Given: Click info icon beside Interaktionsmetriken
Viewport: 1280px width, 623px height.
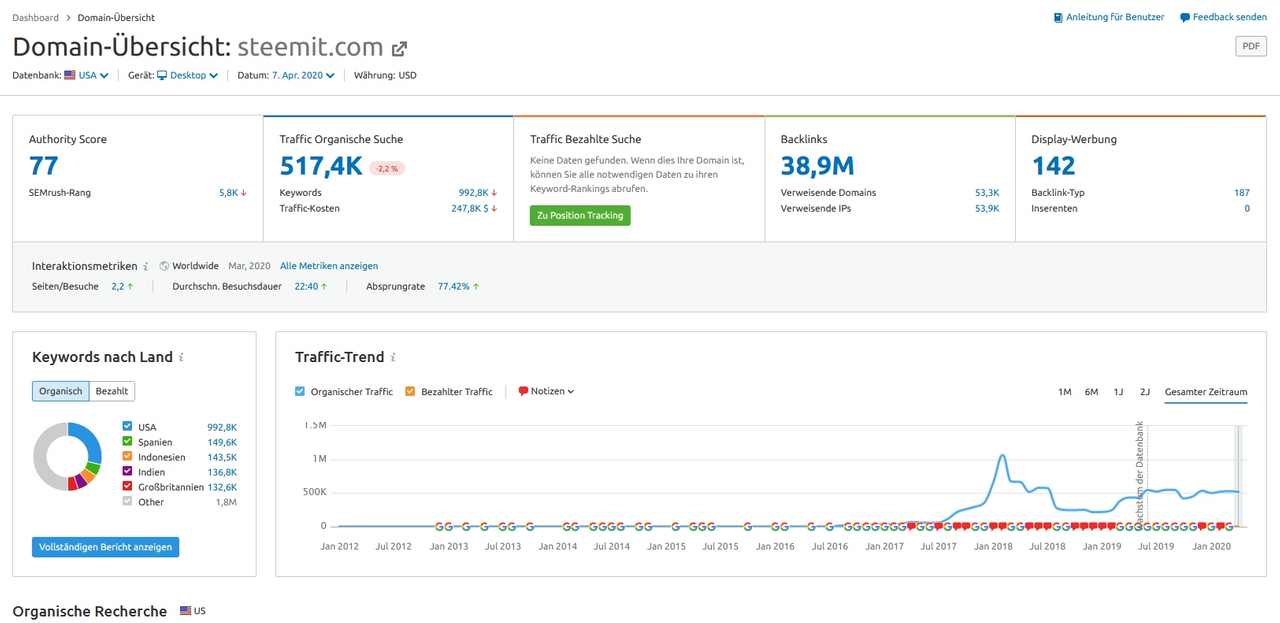Looking at the screenshot, I should pyautogui.click(x=146, y=267).
